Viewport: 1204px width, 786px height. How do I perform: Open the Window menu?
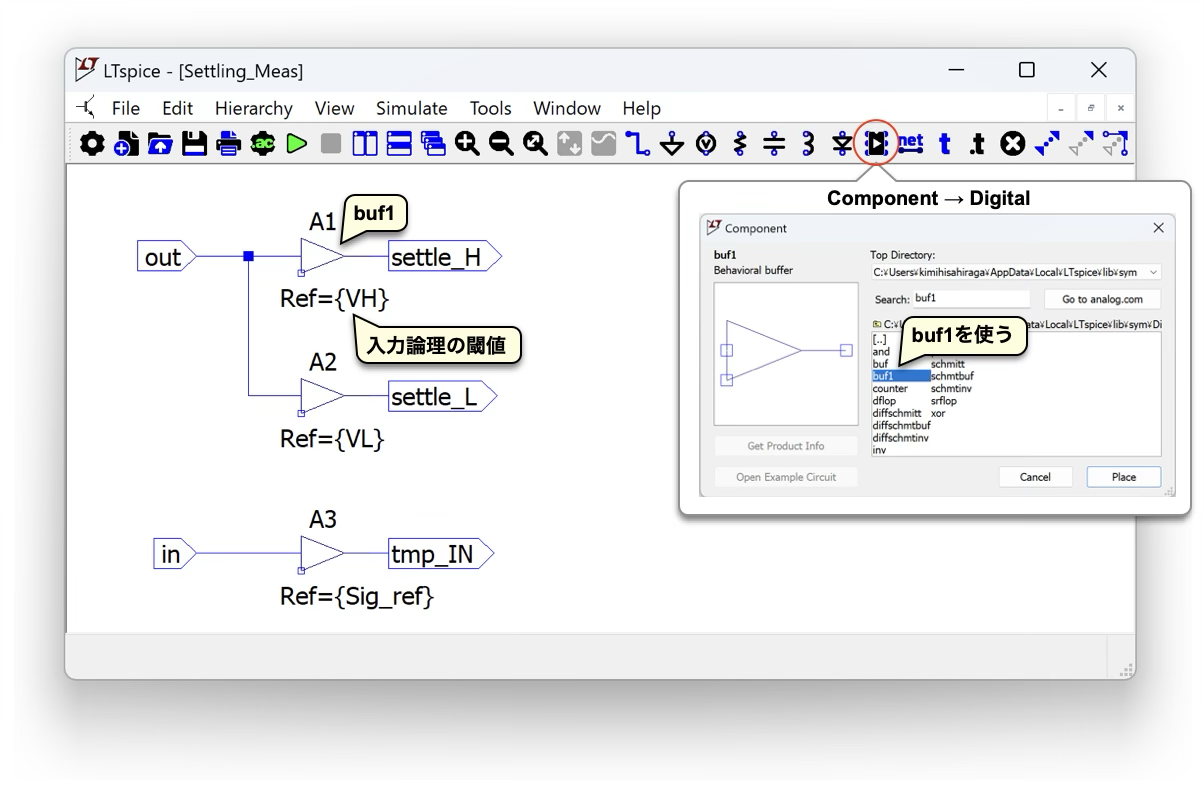tap(567, 108)
